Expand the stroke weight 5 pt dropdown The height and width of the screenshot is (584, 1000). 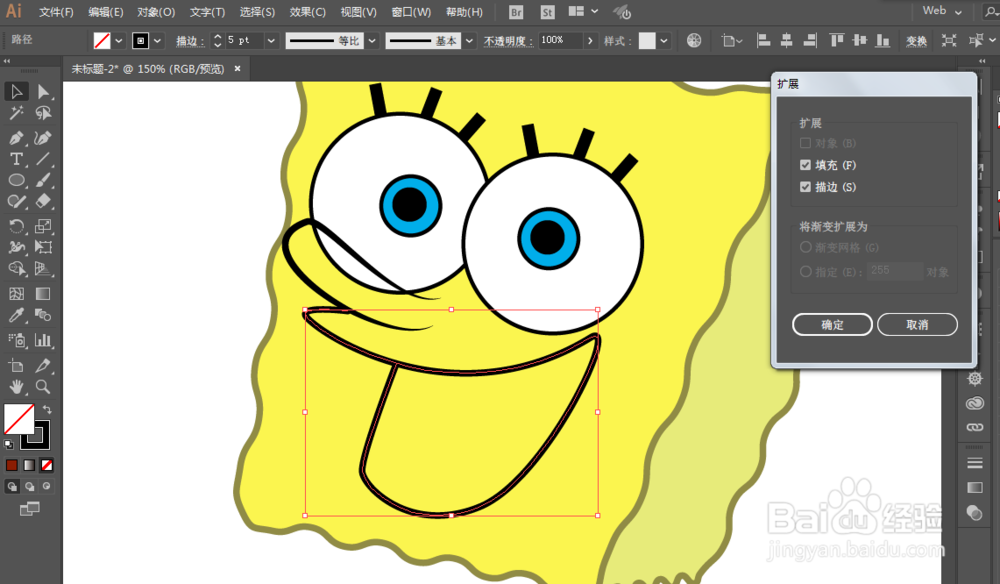[271, 41]
